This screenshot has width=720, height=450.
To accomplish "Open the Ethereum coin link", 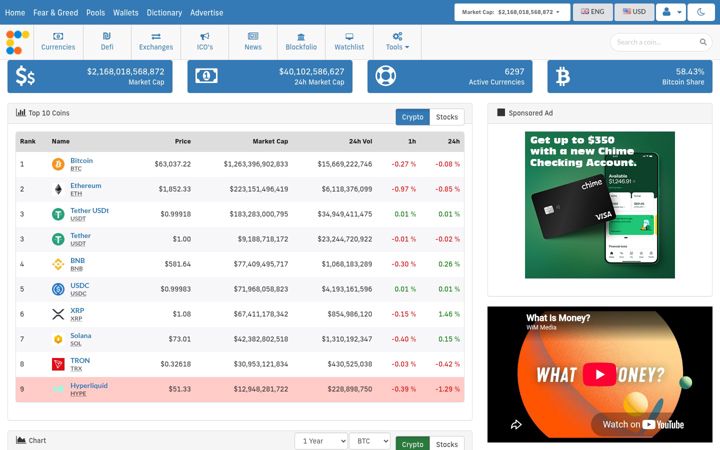I will pos(85,186).
